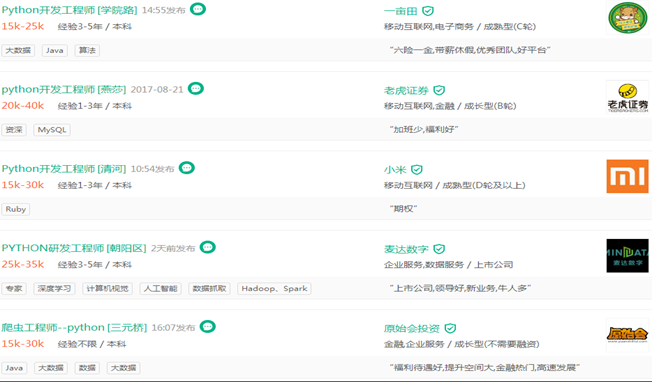
Task: Open job PYTHON研发工程师 [朝阳区]
Action: (74, 248)
